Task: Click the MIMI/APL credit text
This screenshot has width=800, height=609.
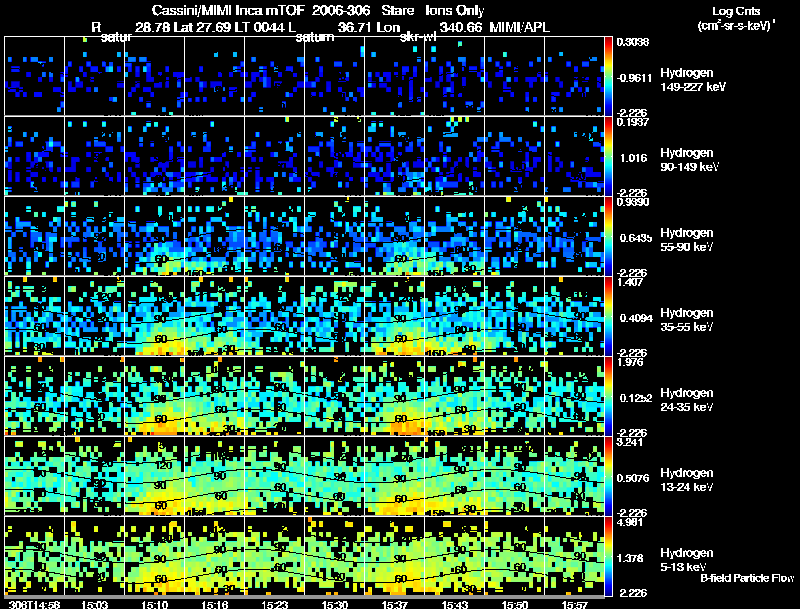Action: tap(519, 27)
